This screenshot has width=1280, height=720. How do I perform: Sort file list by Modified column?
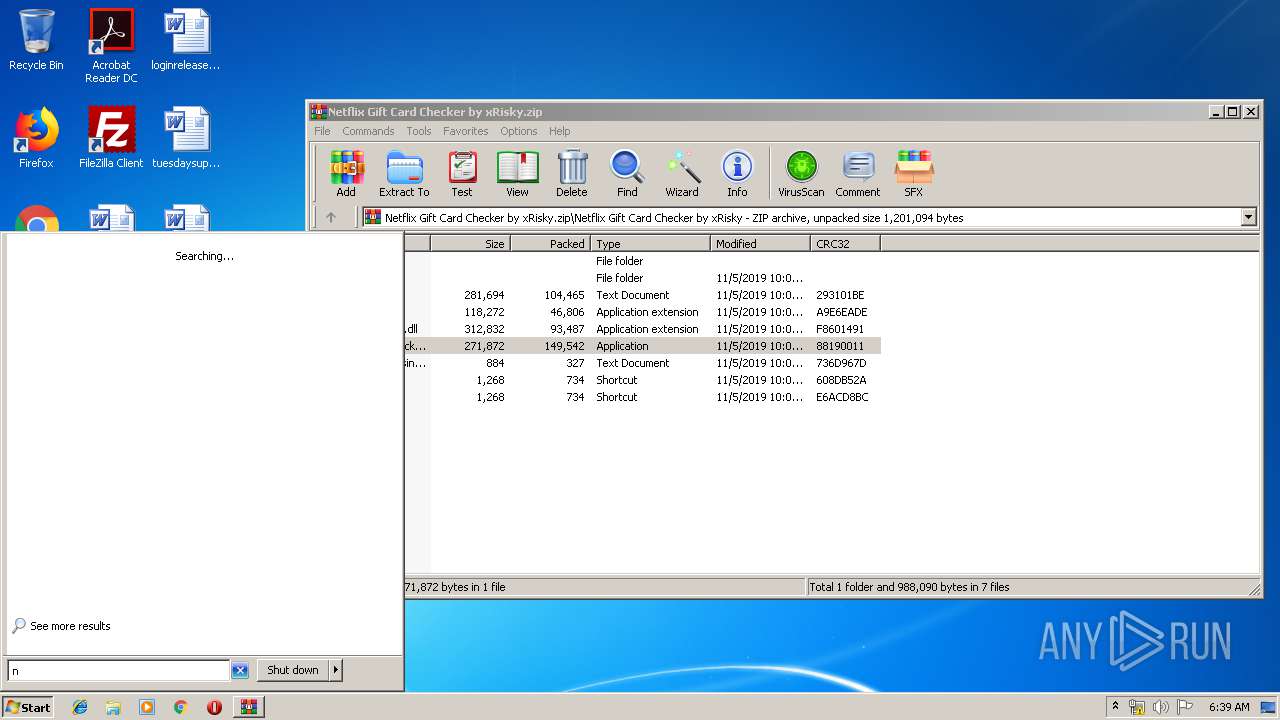[x=760, y=244]
